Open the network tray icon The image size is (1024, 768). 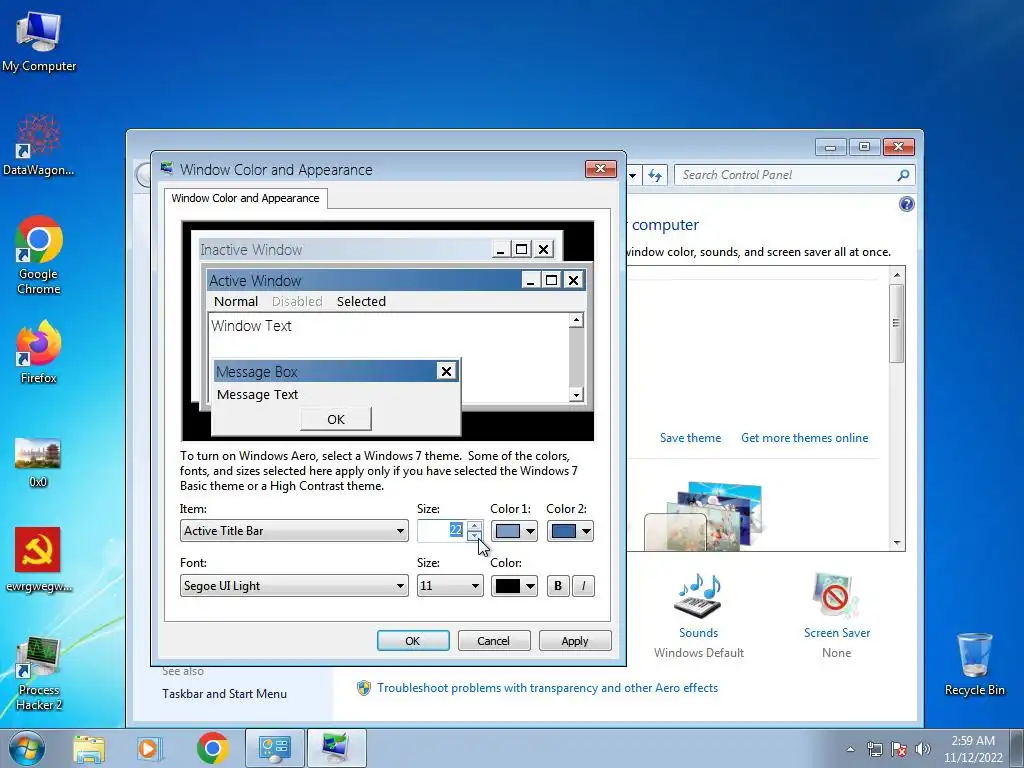click(x=874, y=749)
